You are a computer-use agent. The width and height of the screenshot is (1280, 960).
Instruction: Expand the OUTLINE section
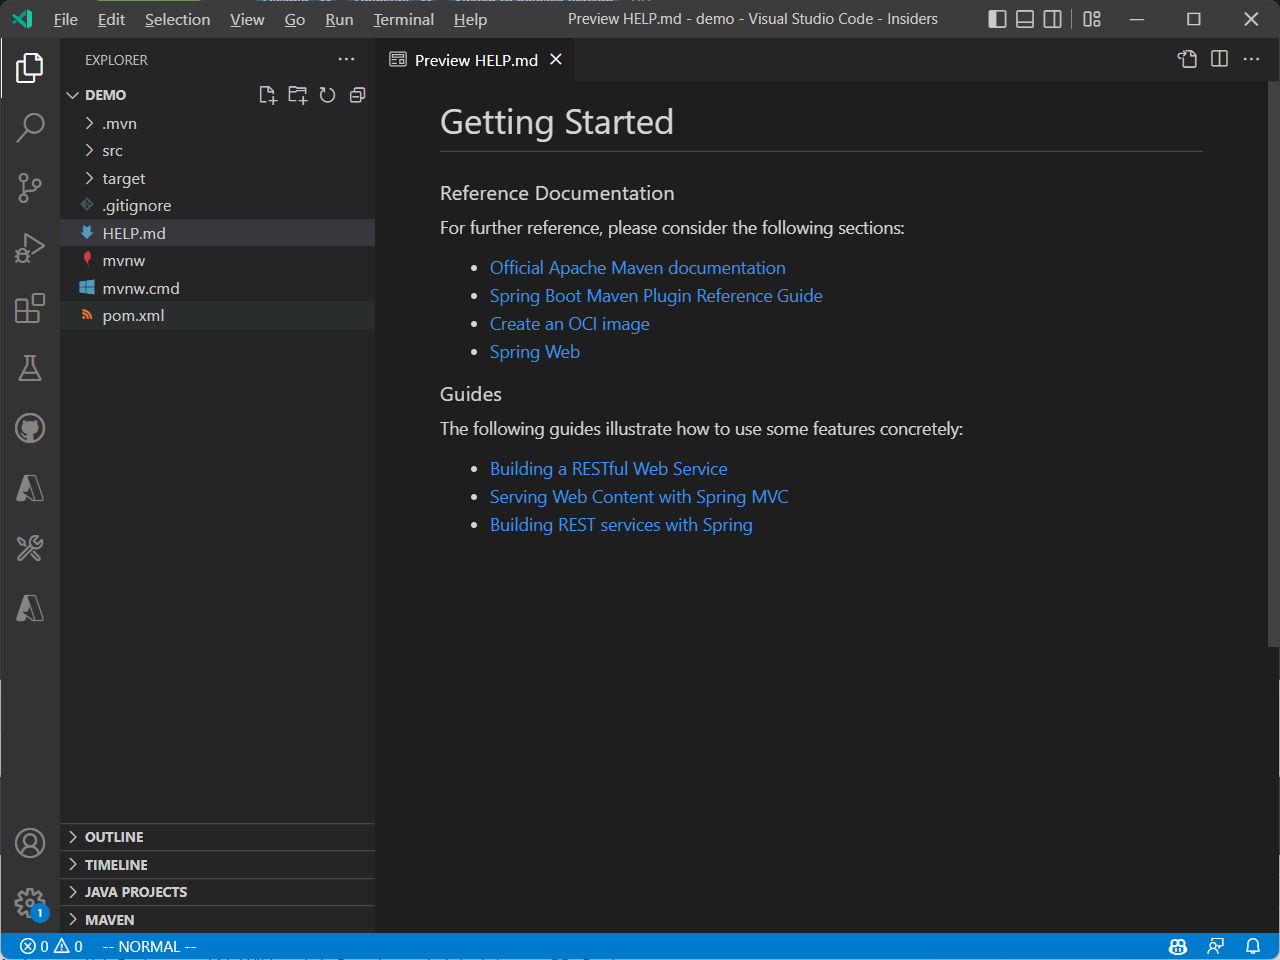click(x=115, y=837)
